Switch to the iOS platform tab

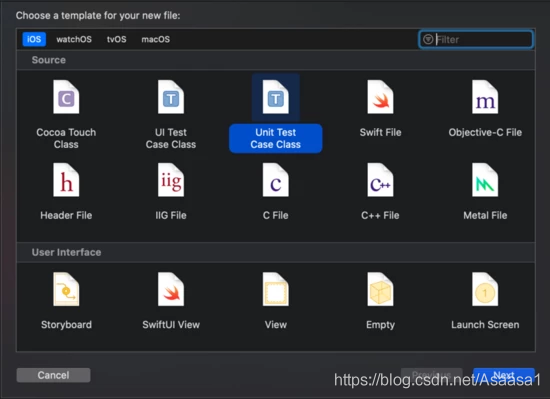[x=34, y=39]
